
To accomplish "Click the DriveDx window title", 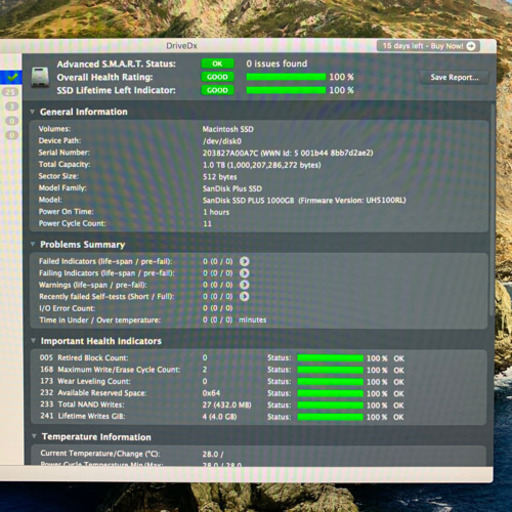I will [x=182, y=46].
